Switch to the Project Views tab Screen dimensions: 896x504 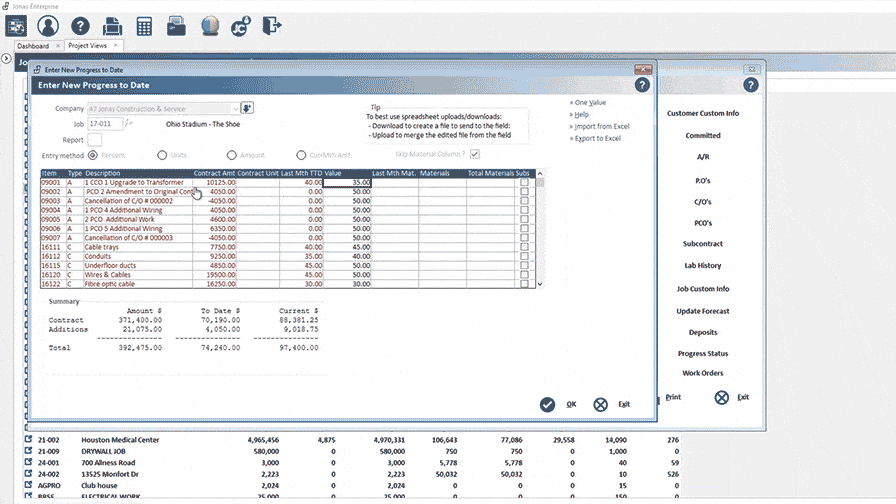point(87,46)
